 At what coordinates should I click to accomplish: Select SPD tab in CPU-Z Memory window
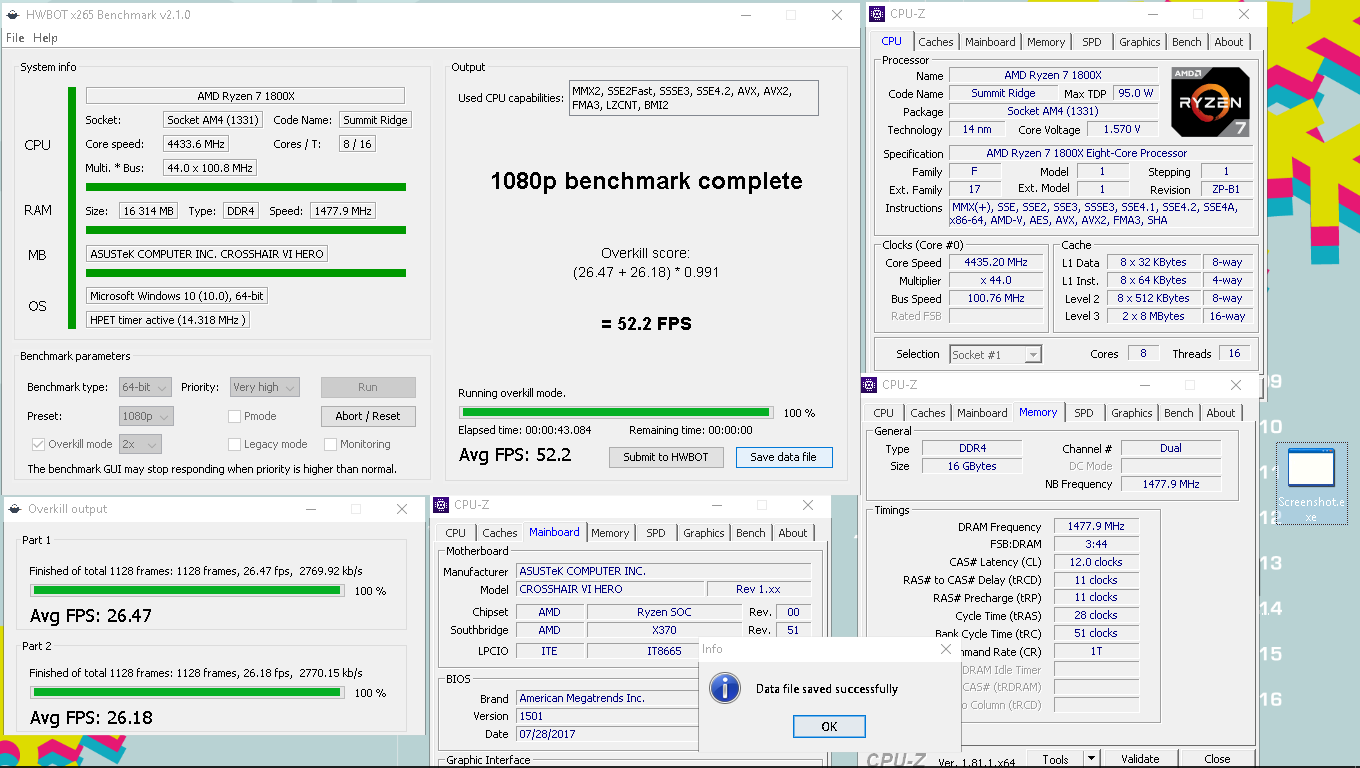click(x=1084, y=413)
